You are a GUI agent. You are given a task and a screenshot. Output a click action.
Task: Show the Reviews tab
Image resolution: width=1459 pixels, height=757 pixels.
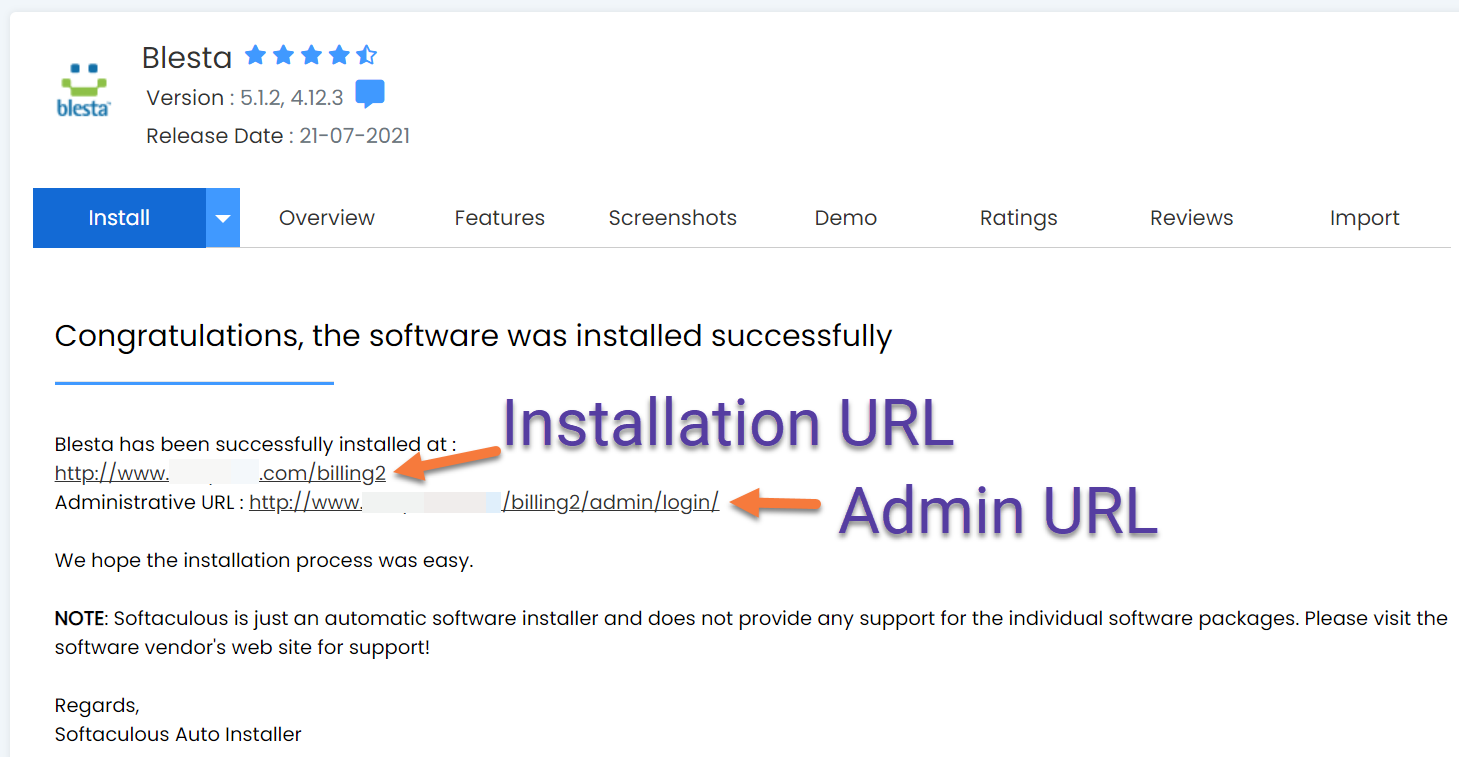click(1191, 218)
